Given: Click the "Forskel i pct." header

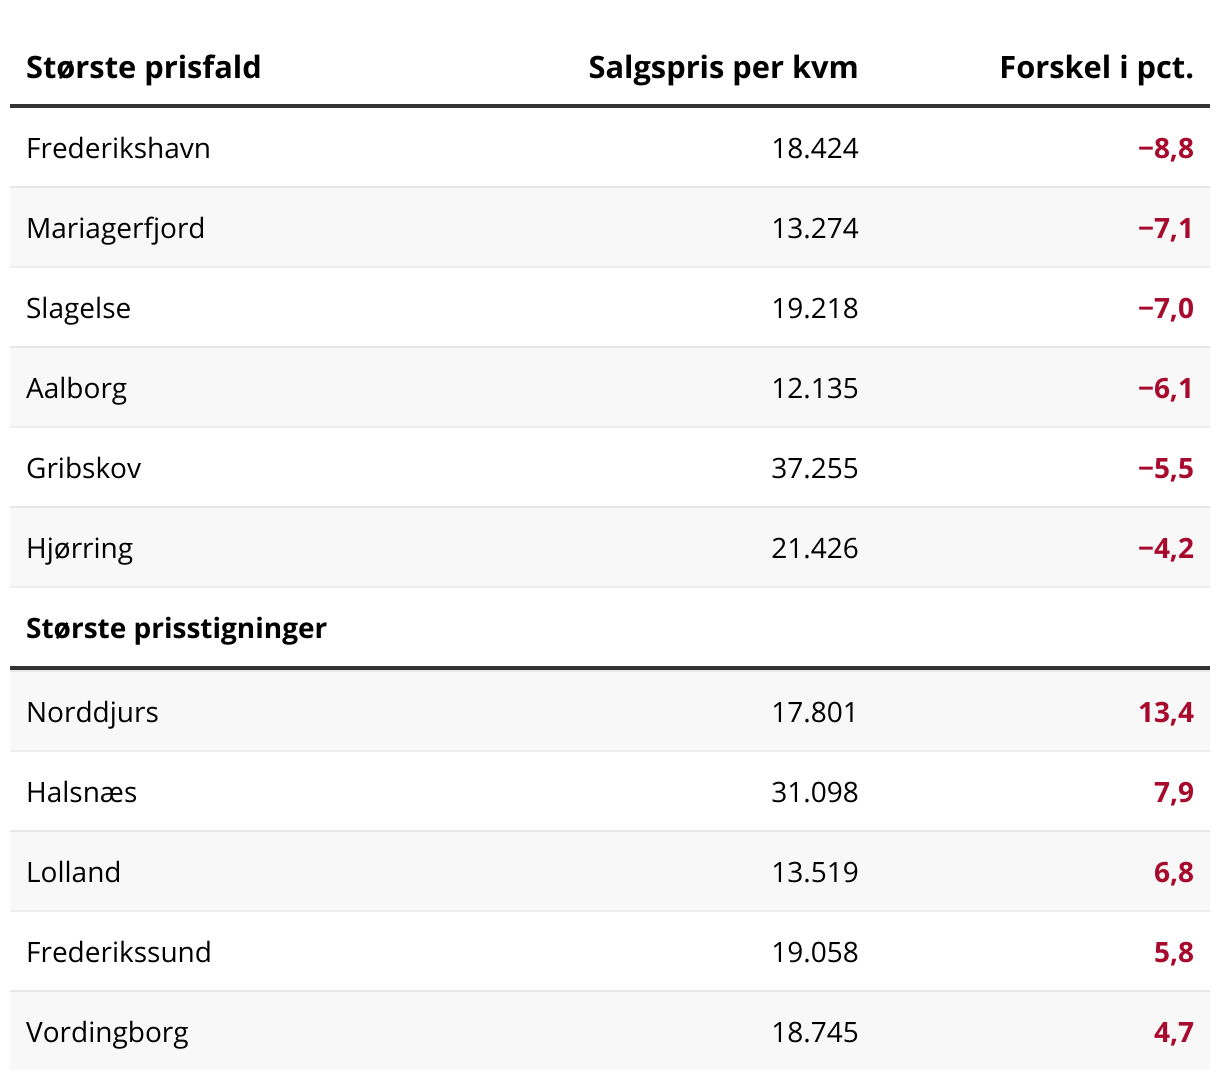Looking at the screenshot, I should coord(1096,68).
